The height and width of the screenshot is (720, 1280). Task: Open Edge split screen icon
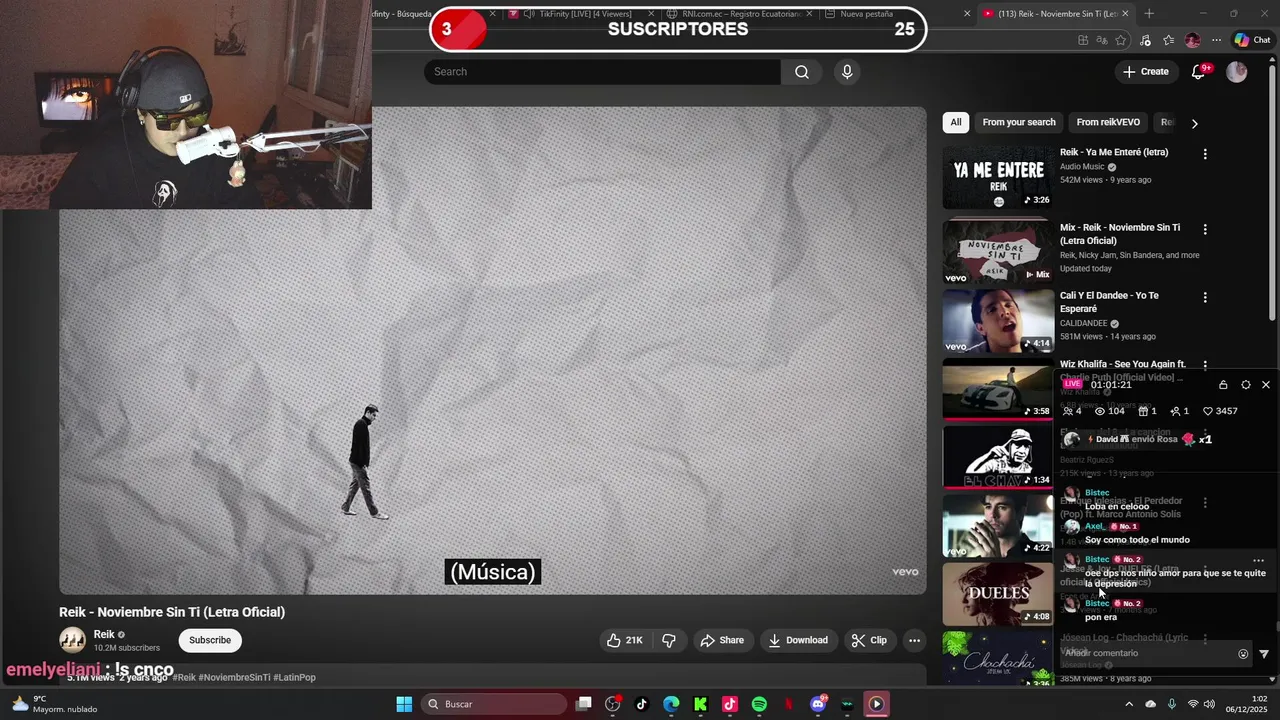coord(1083,40)
